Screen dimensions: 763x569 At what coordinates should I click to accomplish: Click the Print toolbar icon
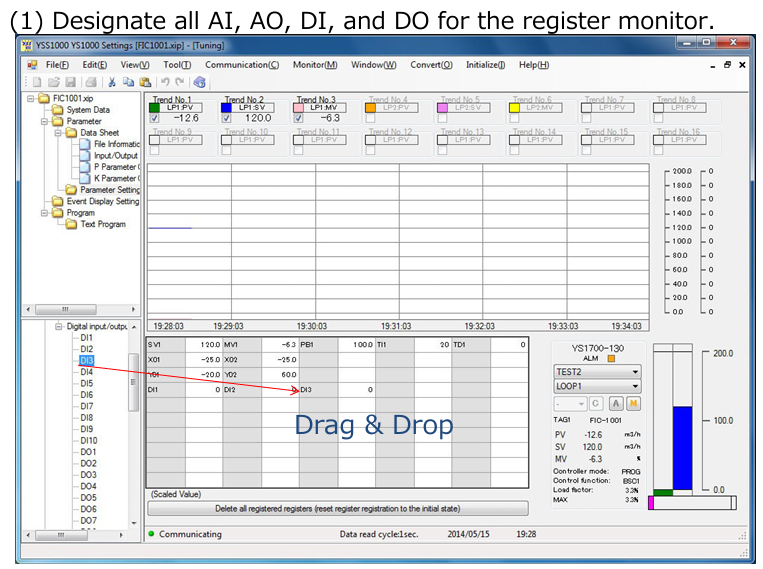pos(91,82)
